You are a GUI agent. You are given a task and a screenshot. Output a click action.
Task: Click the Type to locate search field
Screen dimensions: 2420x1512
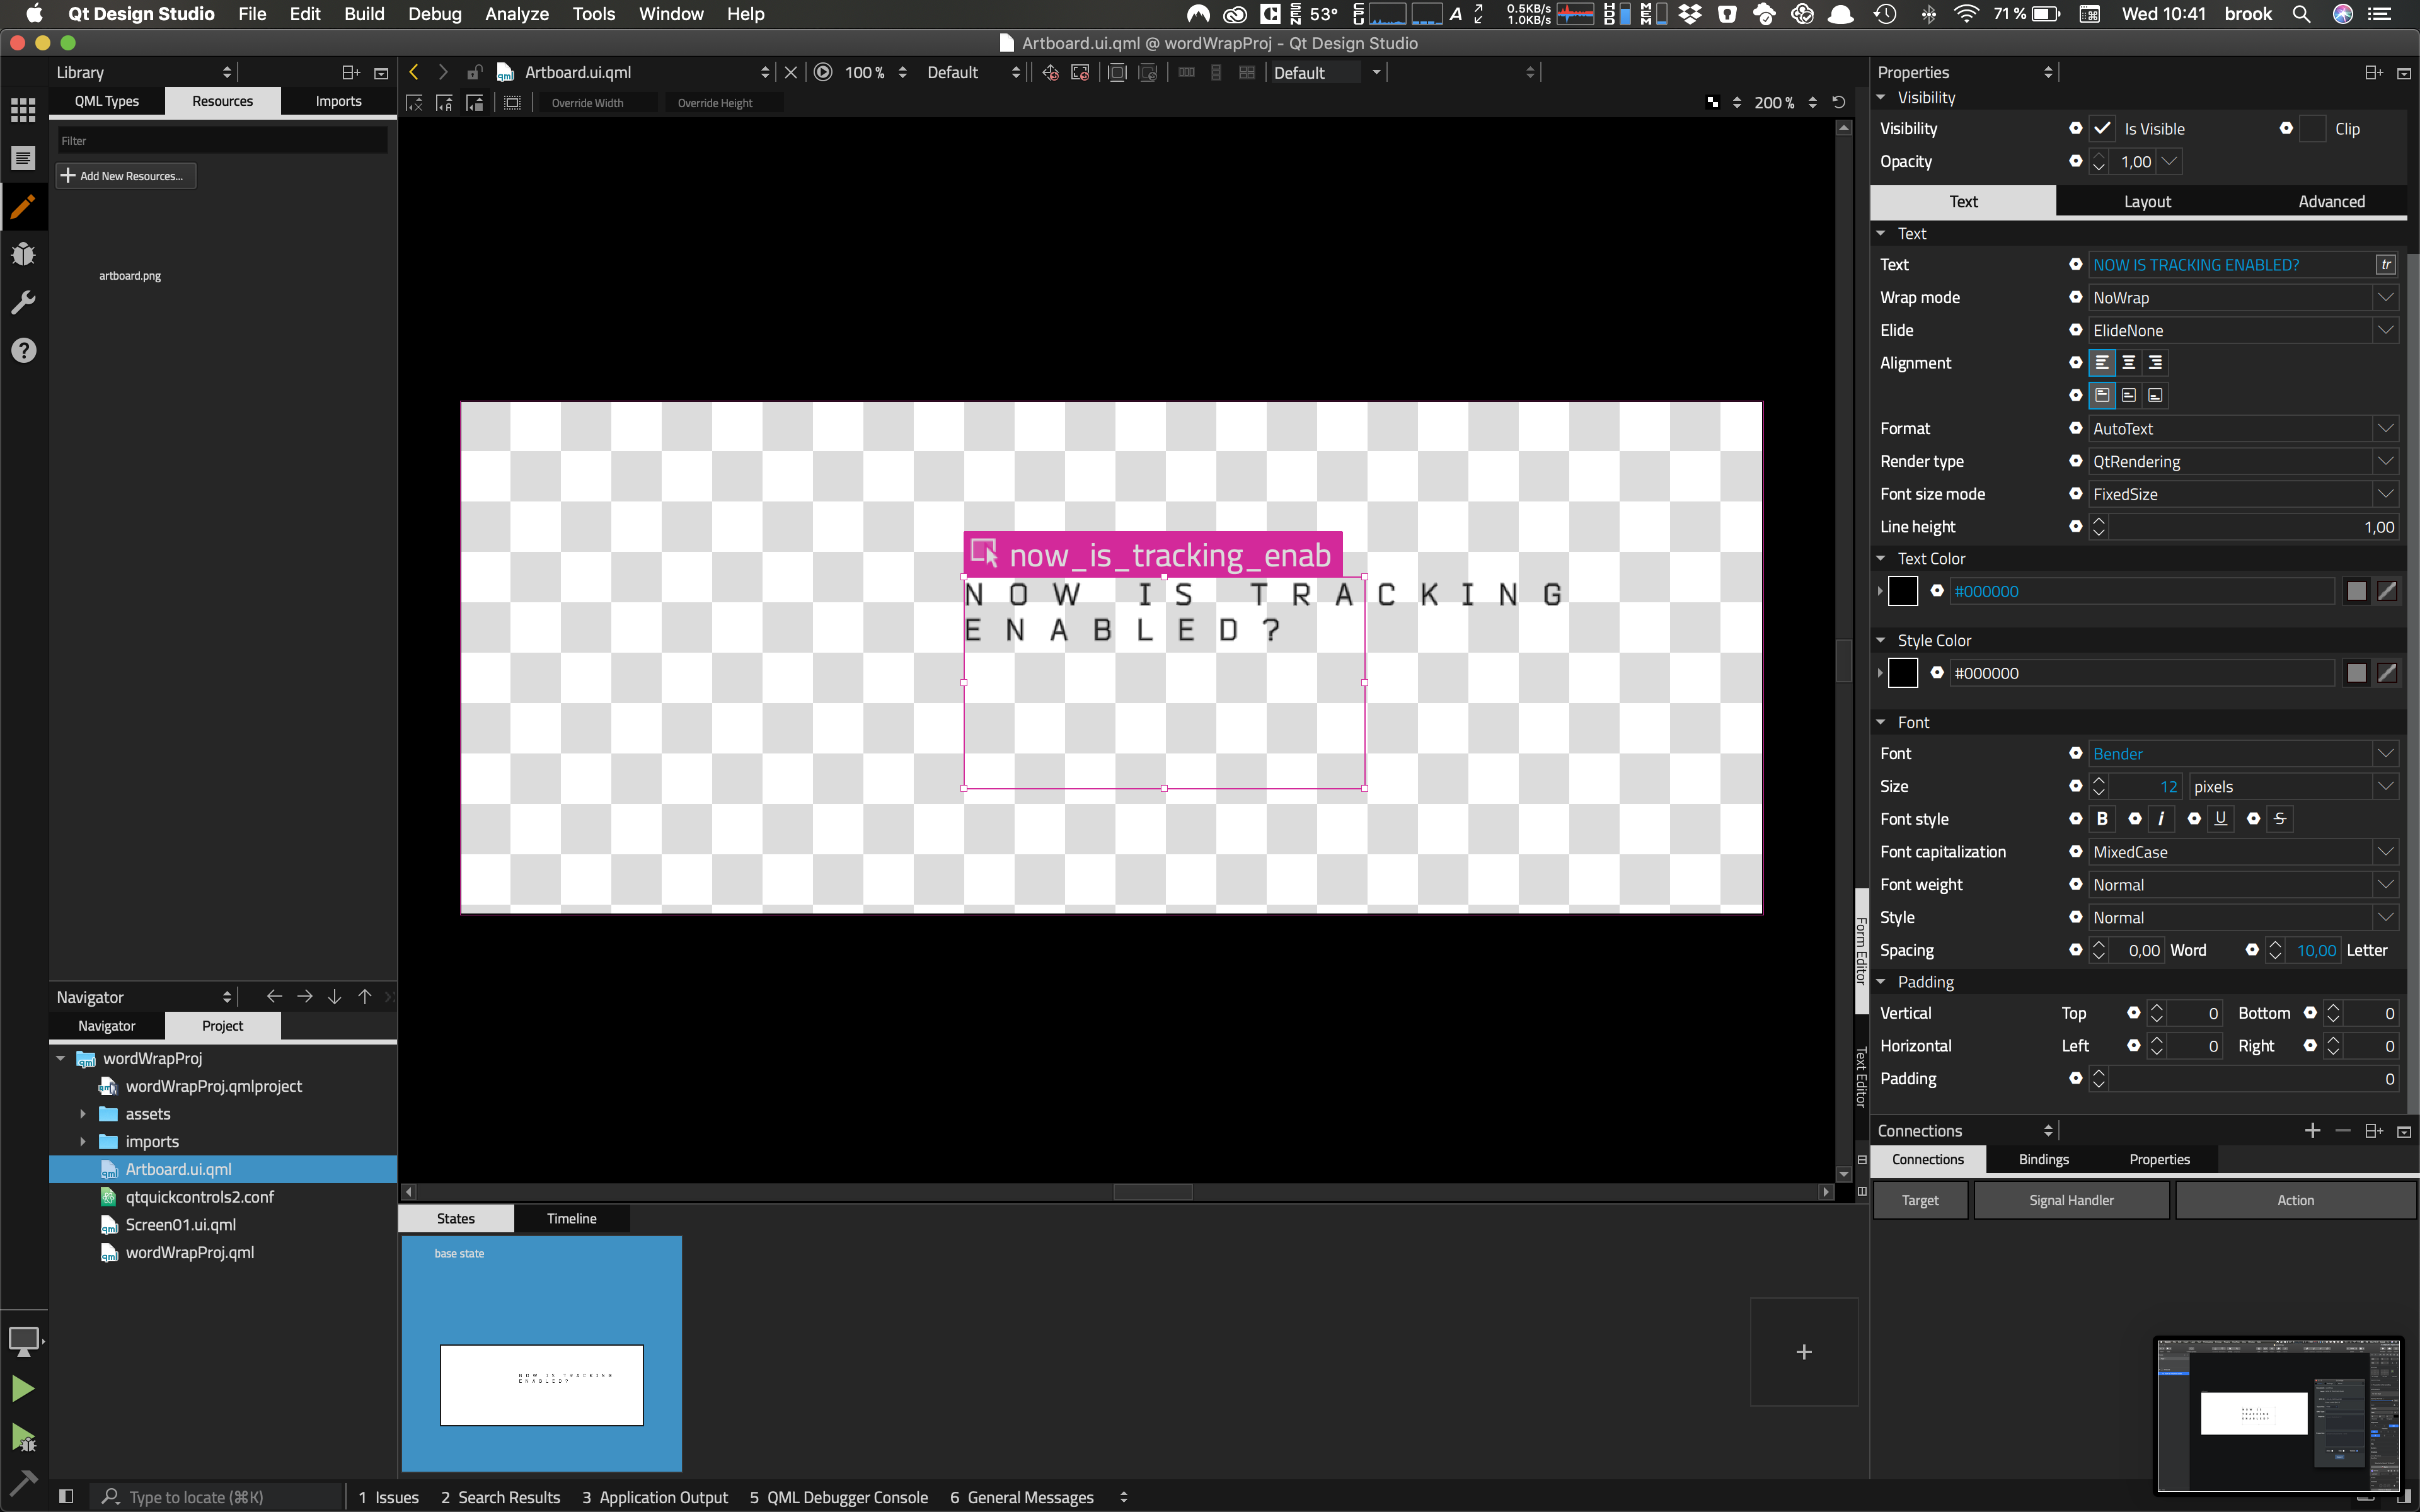196,1497
